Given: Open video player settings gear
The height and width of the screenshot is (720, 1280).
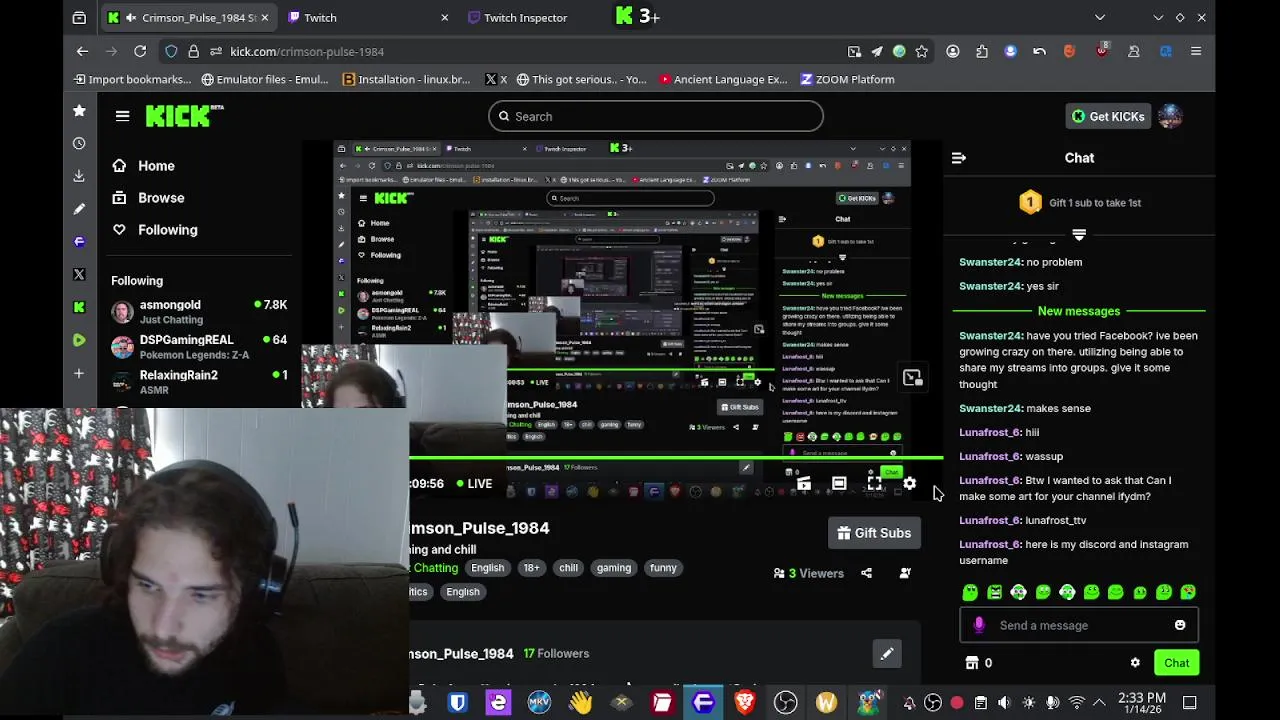Looking at the screenshot, I should pos(909,484).
